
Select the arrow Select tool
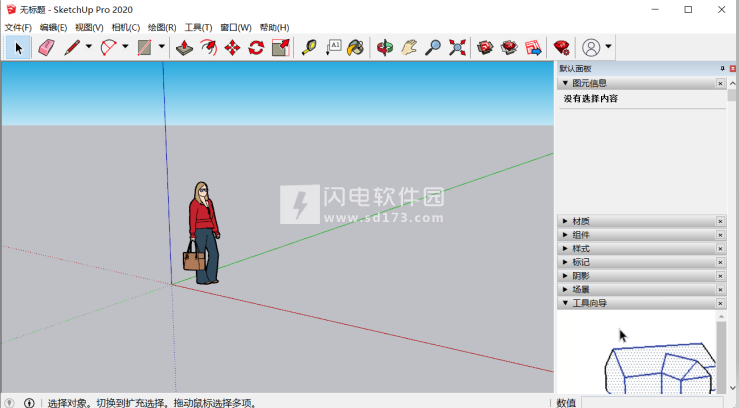[18, 48]
